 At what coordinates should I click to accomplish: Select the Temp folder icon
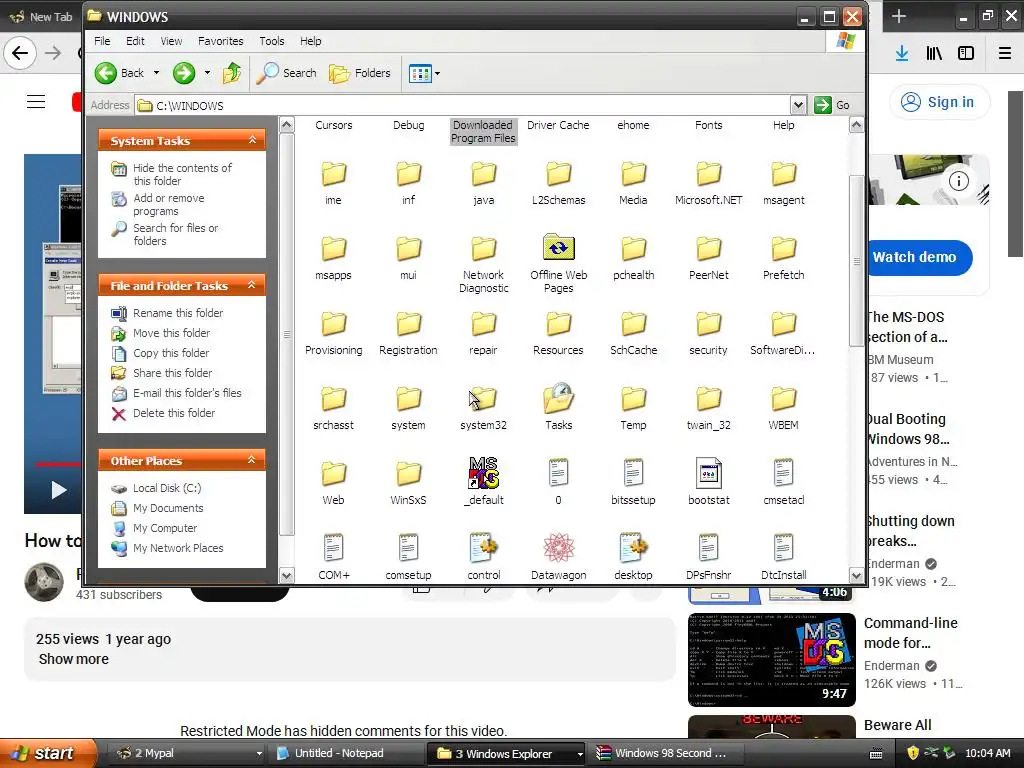pyautogui.click(x=633, y=398)
